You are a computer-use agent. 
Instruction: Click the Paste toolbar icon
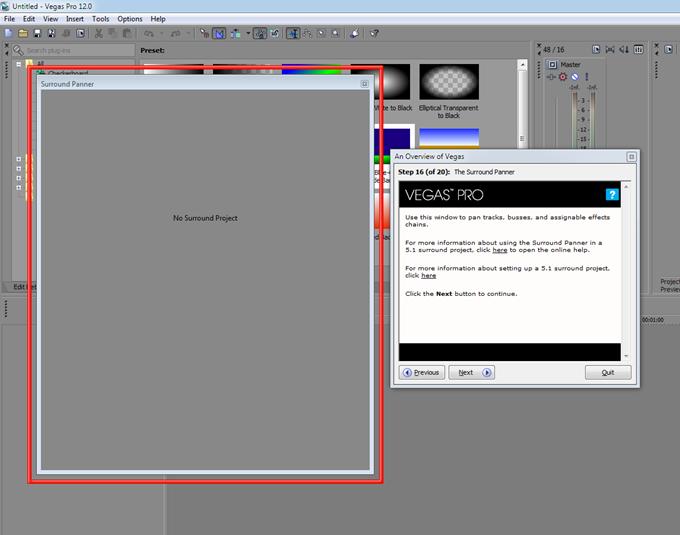(127, 33)
